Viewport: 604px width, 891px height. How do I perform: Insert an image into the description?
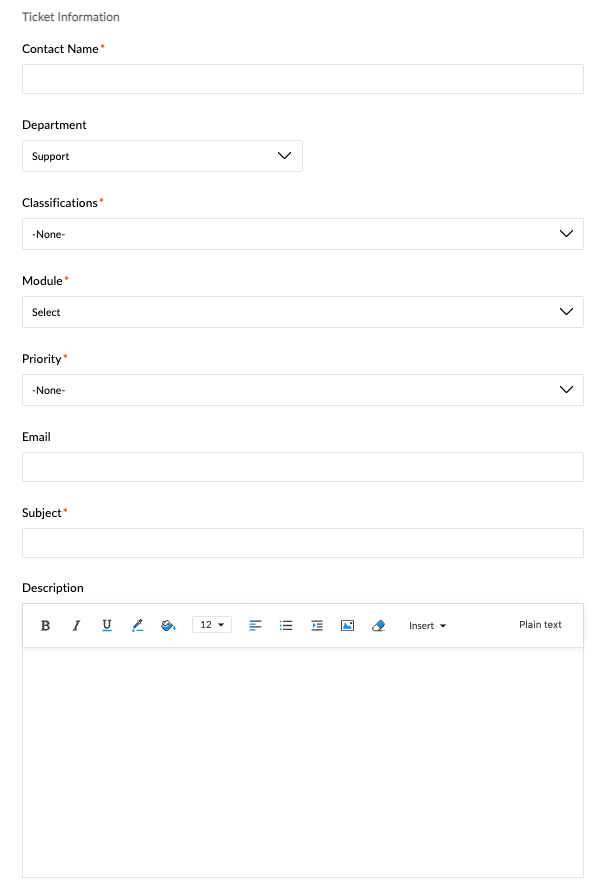[348, 625]
